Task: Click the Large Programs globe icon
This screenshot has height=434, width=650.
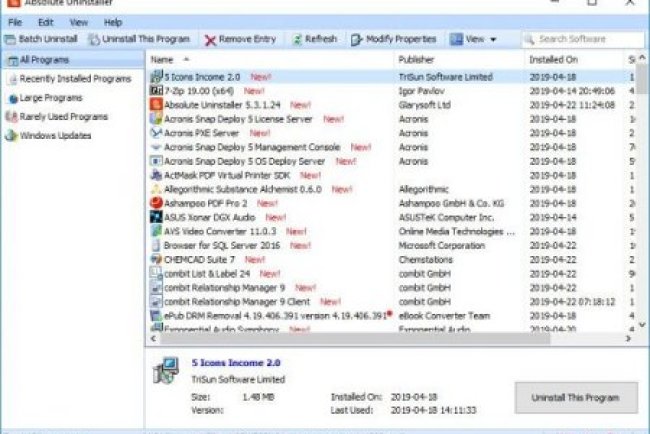Action: click(x=13, y=99)
